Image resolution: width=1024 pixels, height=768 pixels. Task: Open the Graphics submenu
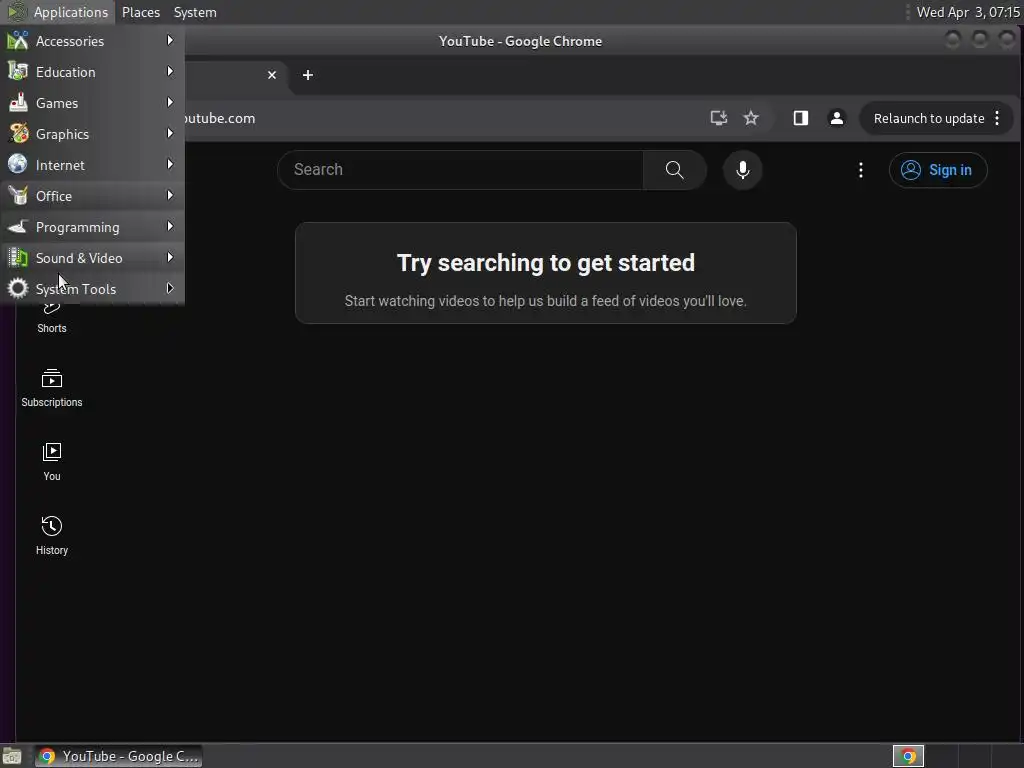(x=92, y=134)
